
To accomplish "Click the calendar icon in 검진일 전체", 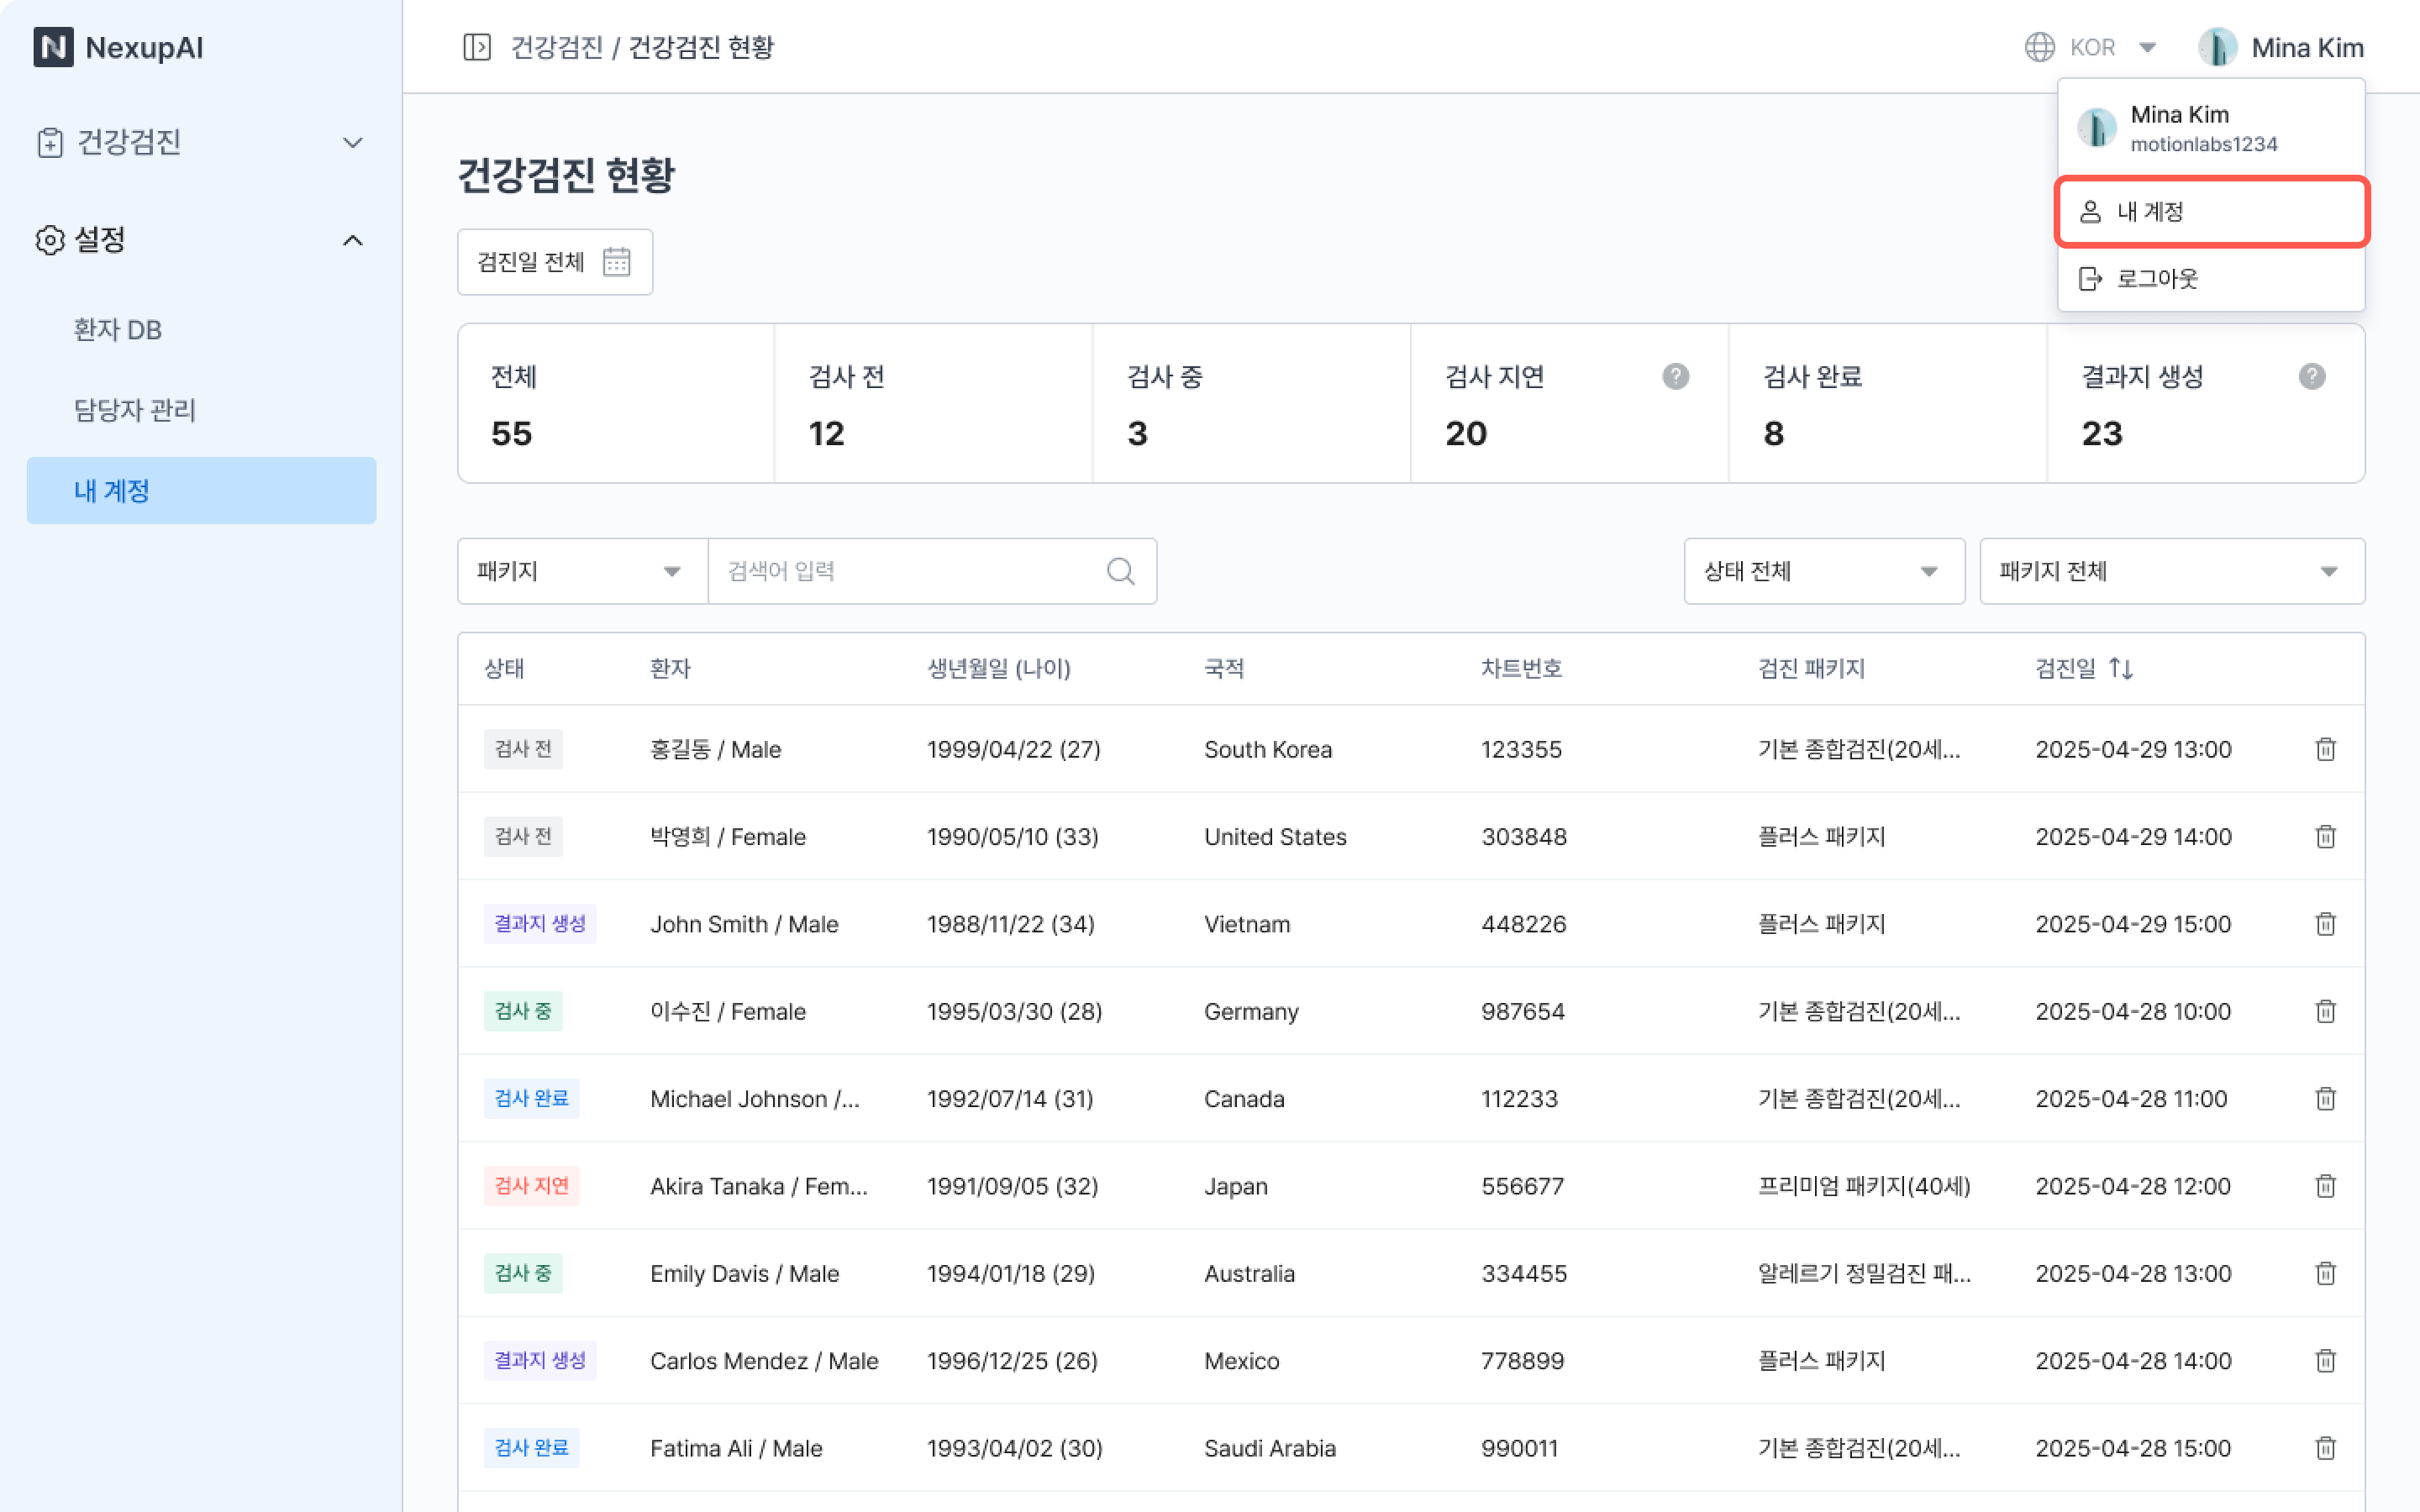I will coord(616,262).
